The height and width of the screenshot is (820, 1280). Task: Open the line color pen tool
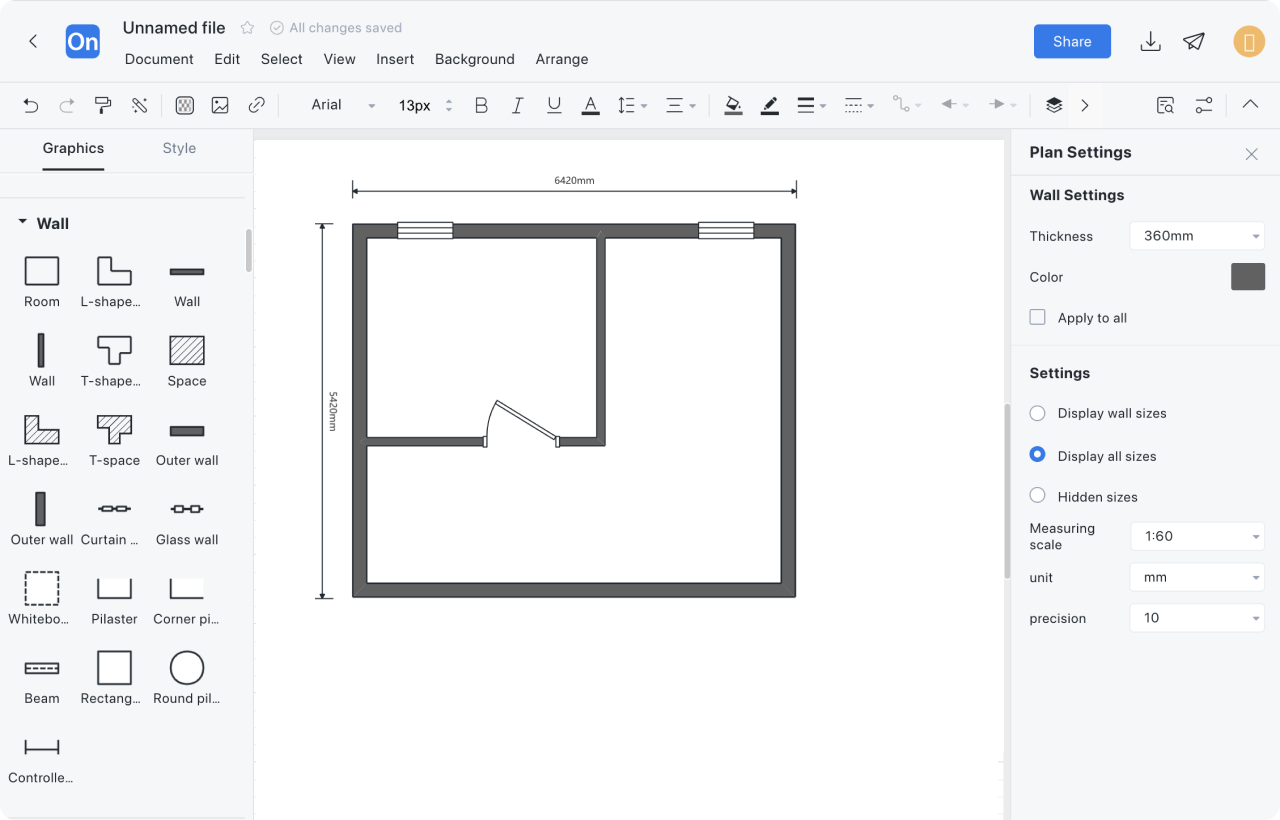769,105
